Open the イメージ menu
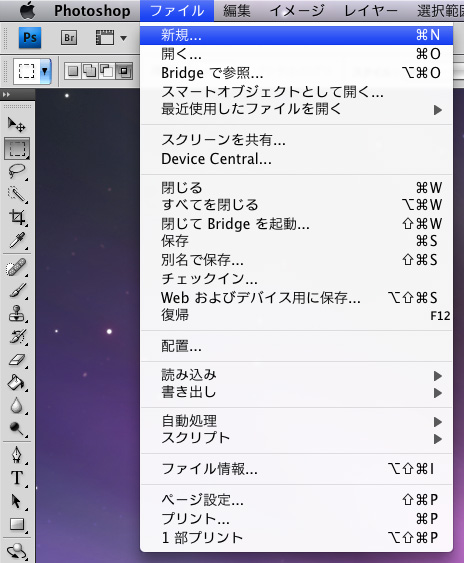This screenshot has height=563, width=464. [x=297, y=11]
